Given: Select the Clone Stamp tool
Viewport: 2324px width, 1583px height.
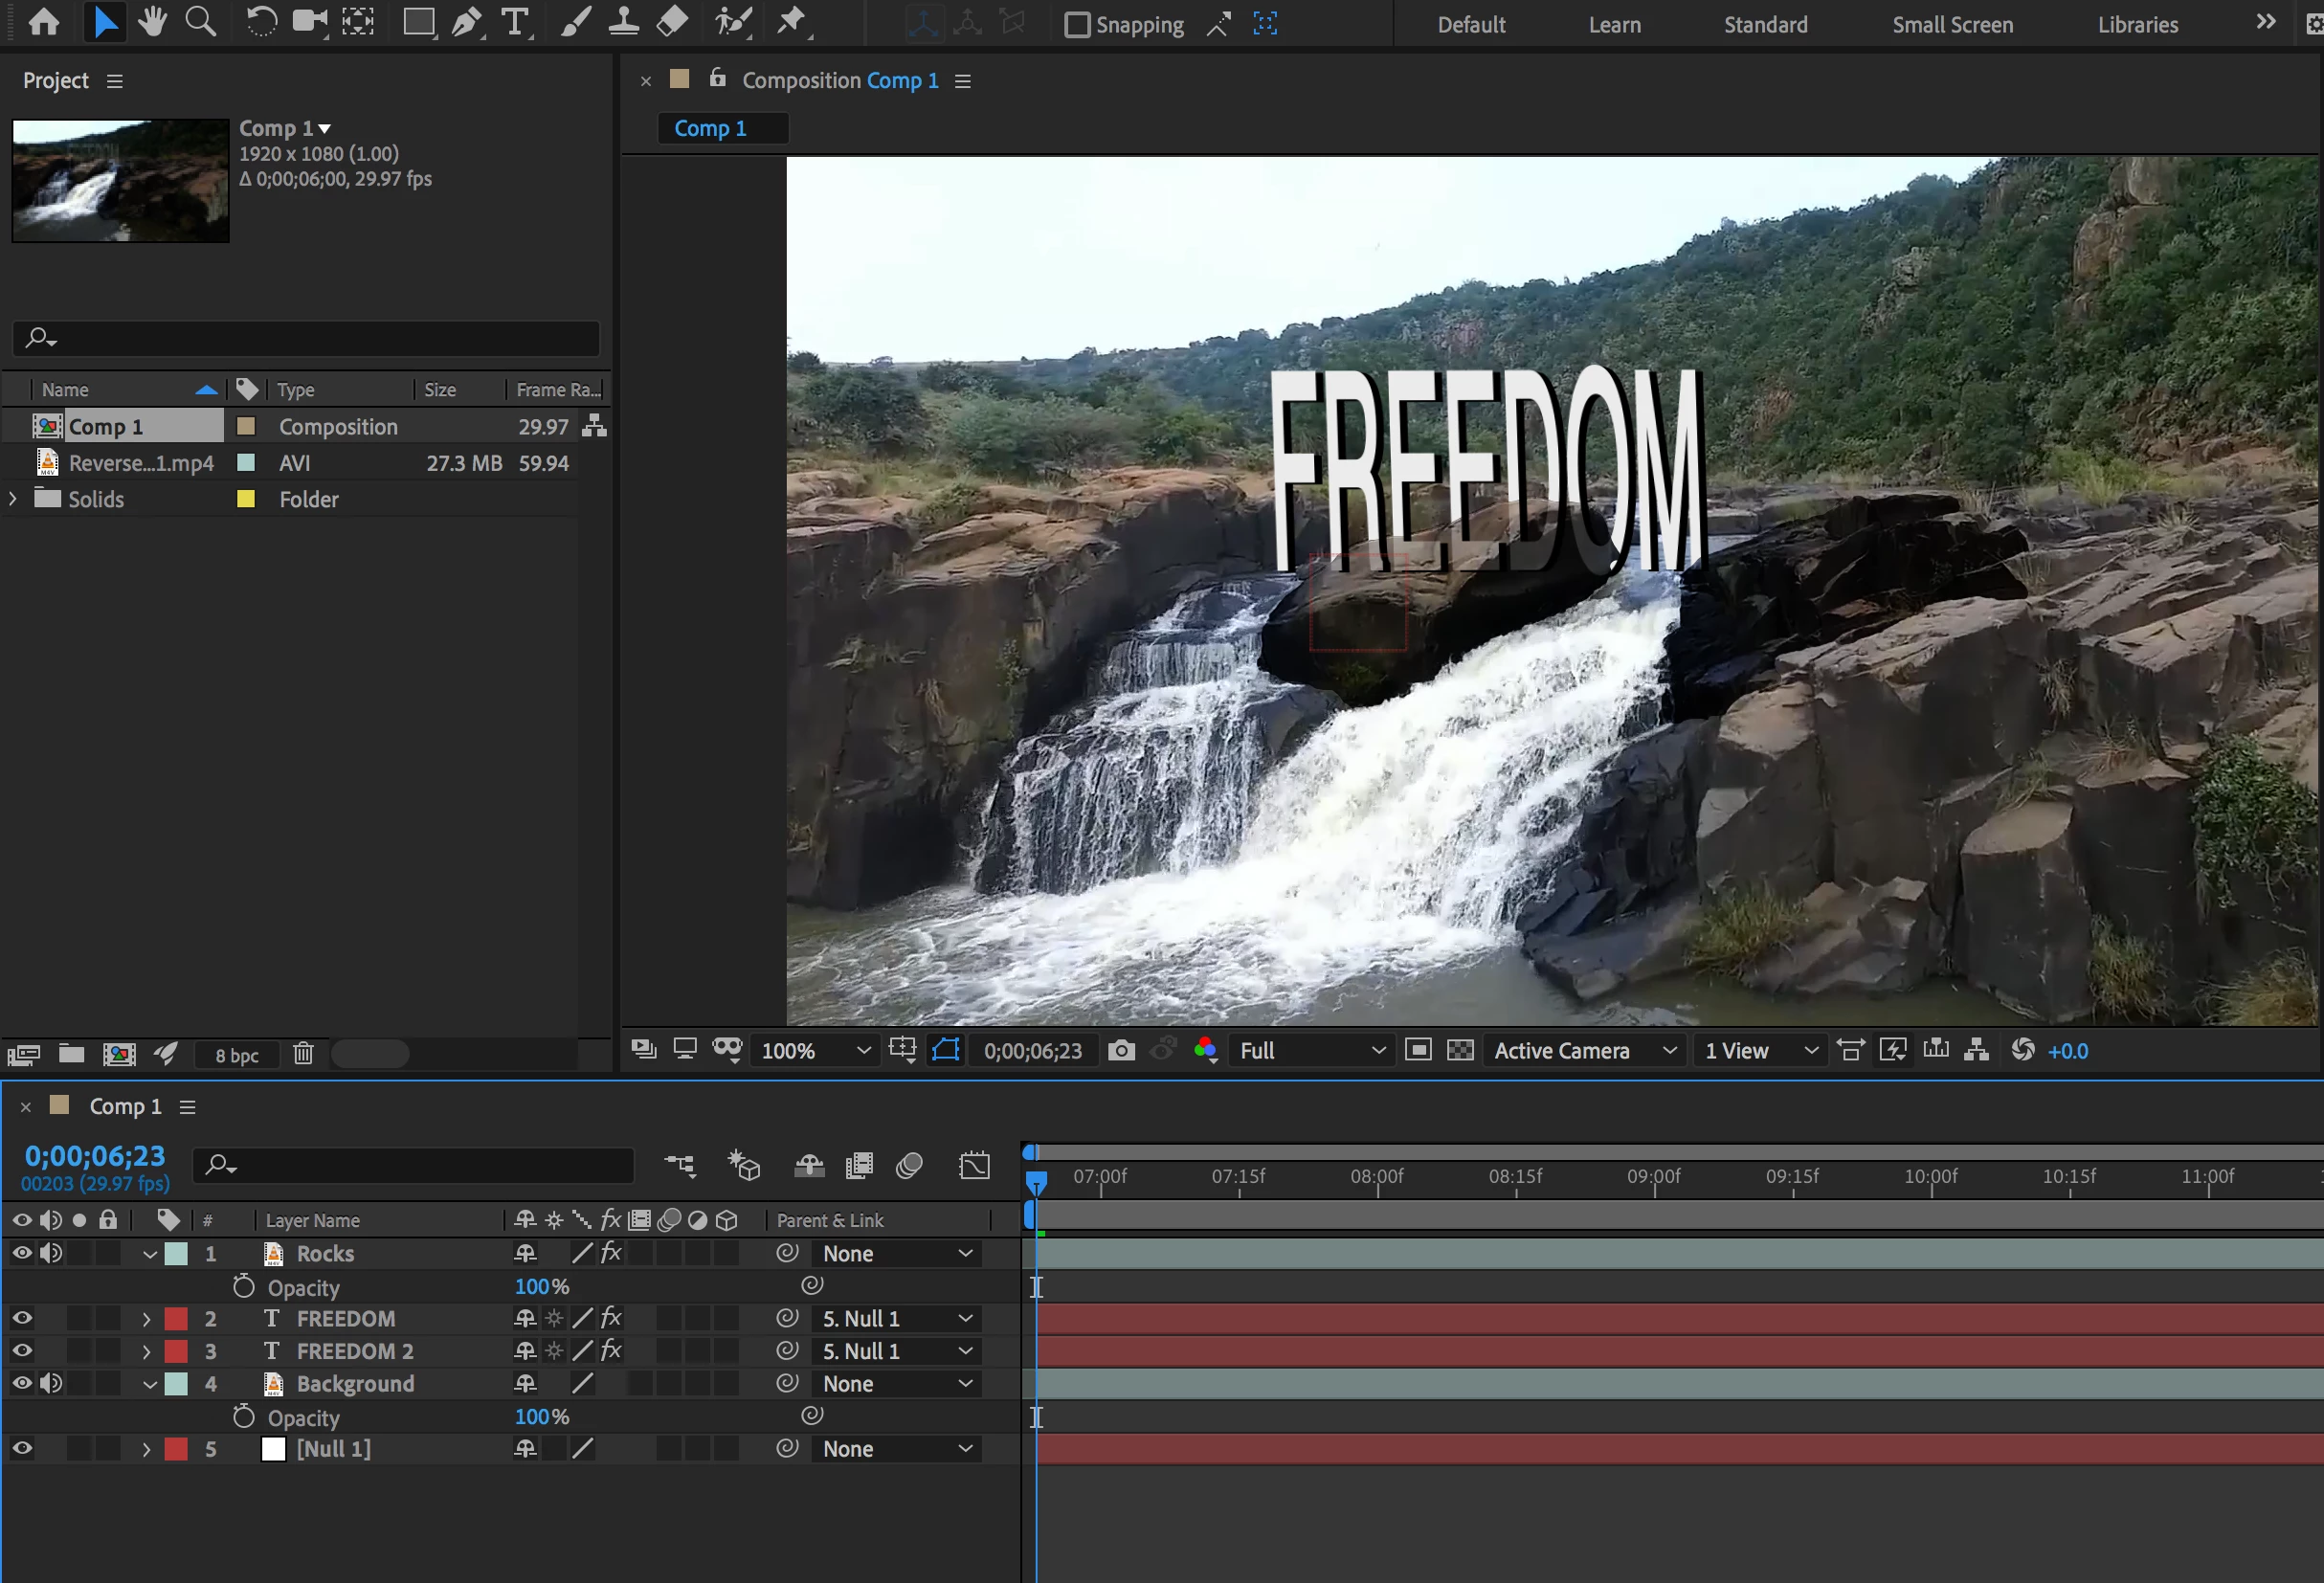Looking at the screenshot, I should [x=624, y=22].
